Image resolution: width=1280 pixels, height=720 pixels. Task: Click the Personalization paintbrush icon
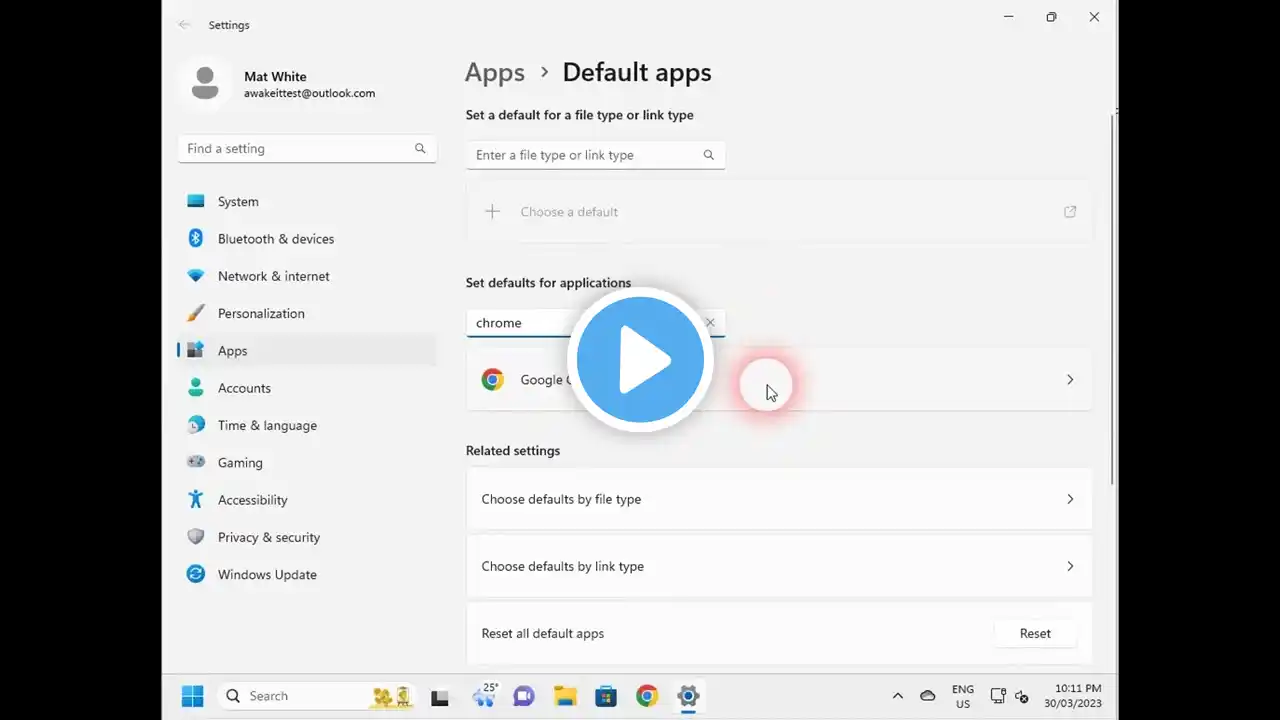coord(196,313)
